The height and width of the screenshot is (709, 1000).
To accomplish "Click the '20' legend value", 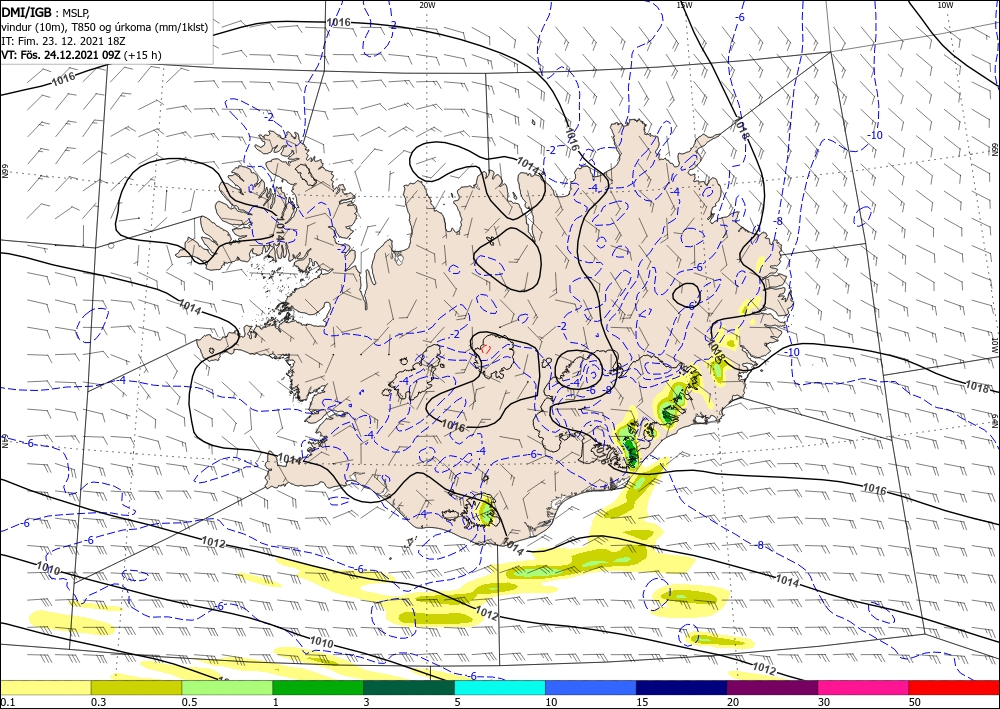I will (x=733, y=702).
